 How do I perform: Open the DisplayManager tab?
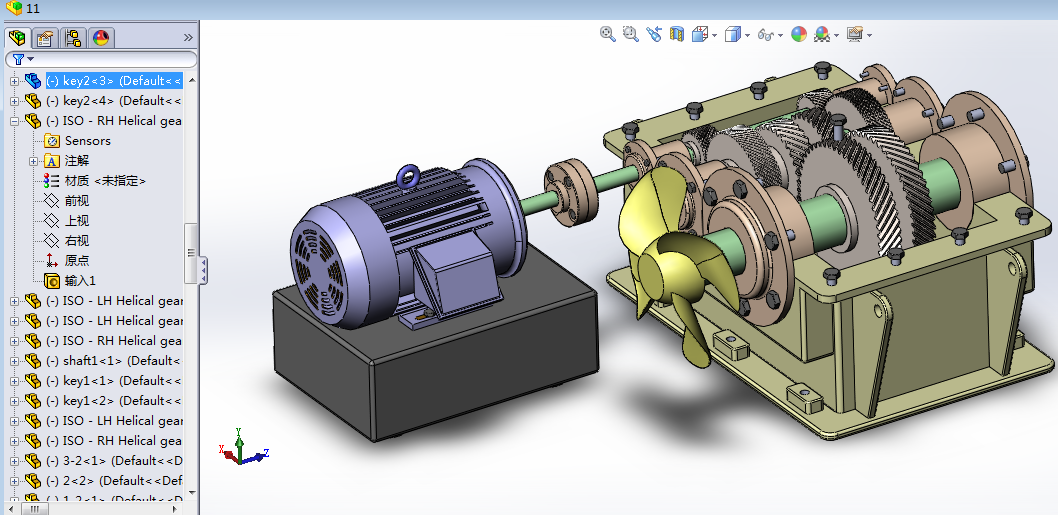[x=101, y=38]
